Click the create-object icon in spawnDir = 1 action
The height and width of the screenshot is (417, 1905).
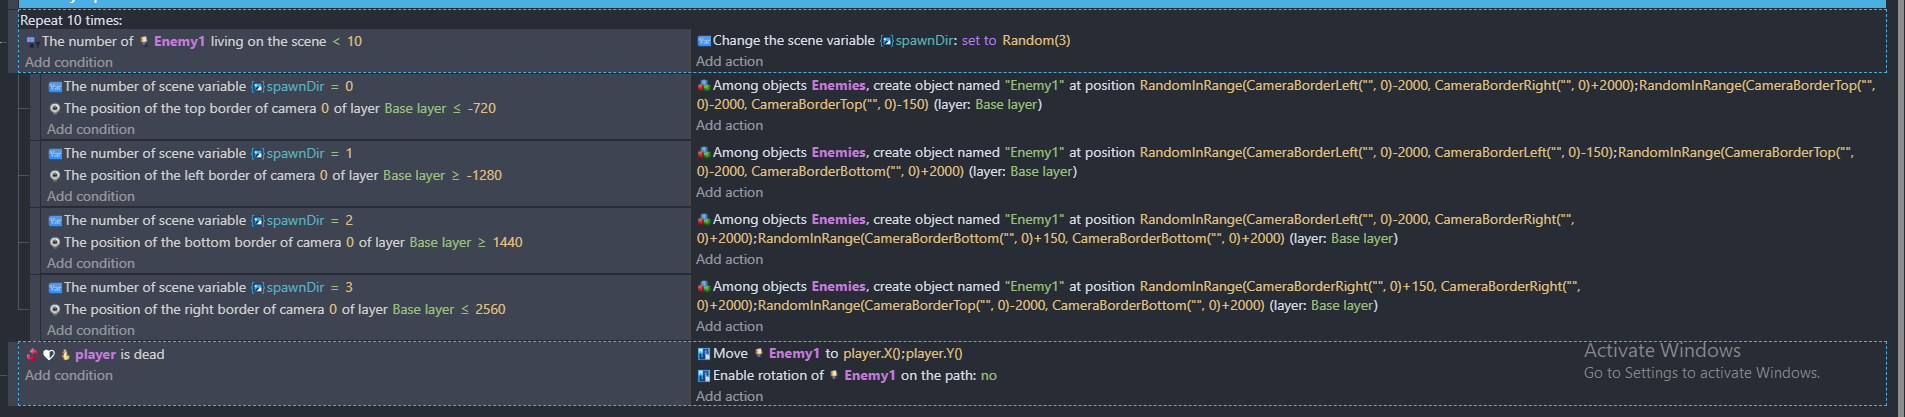703,153
